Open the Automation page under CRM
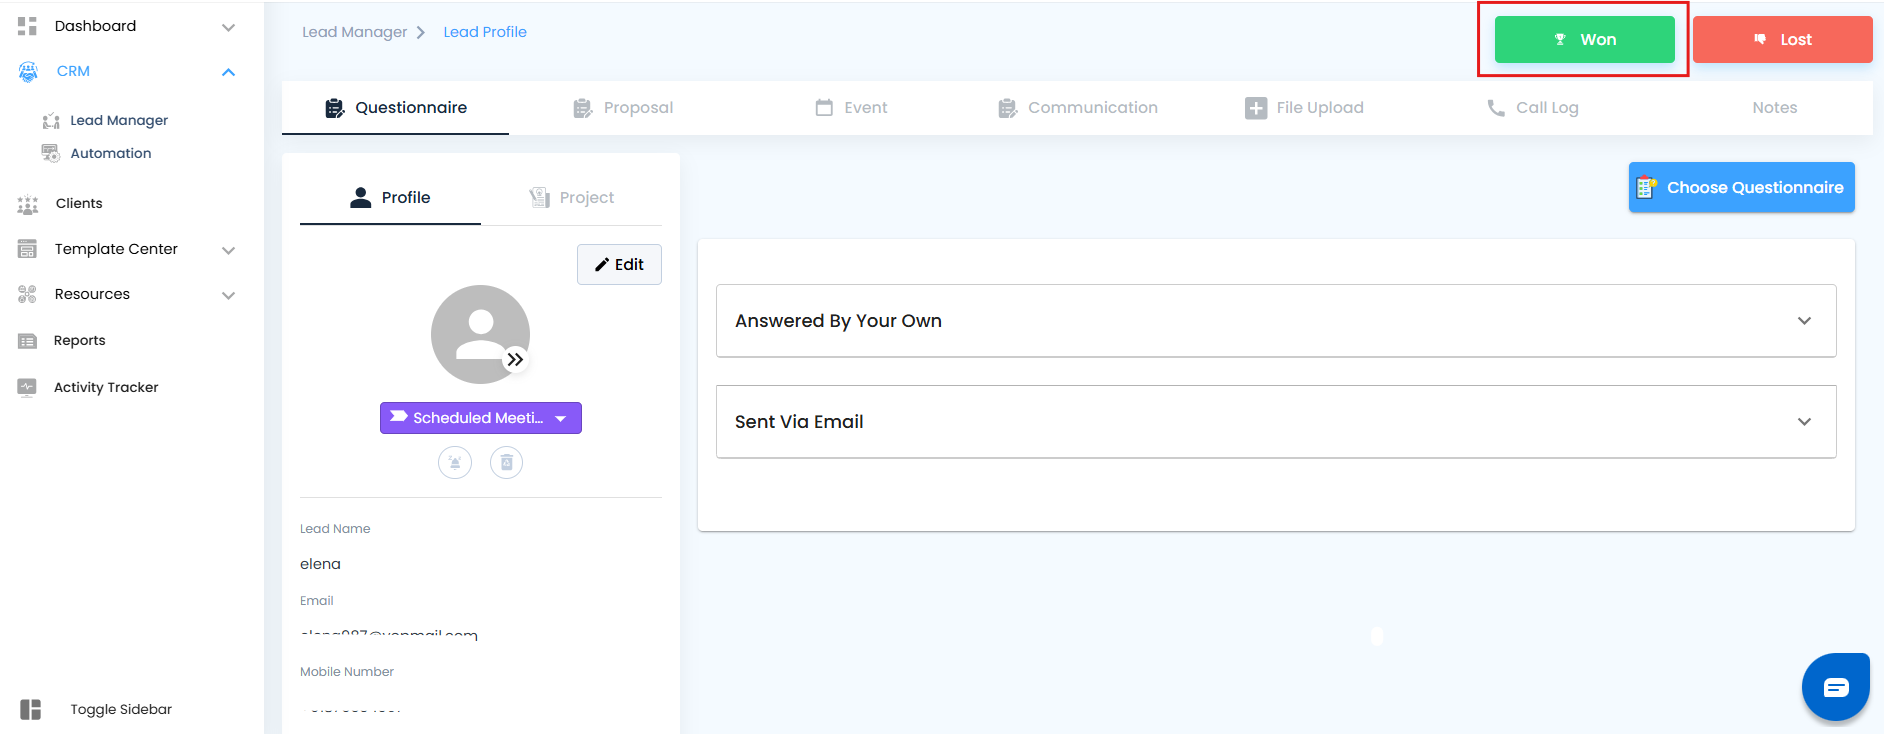The width and height of the screenshot is (1884, 734). point(111,153)
